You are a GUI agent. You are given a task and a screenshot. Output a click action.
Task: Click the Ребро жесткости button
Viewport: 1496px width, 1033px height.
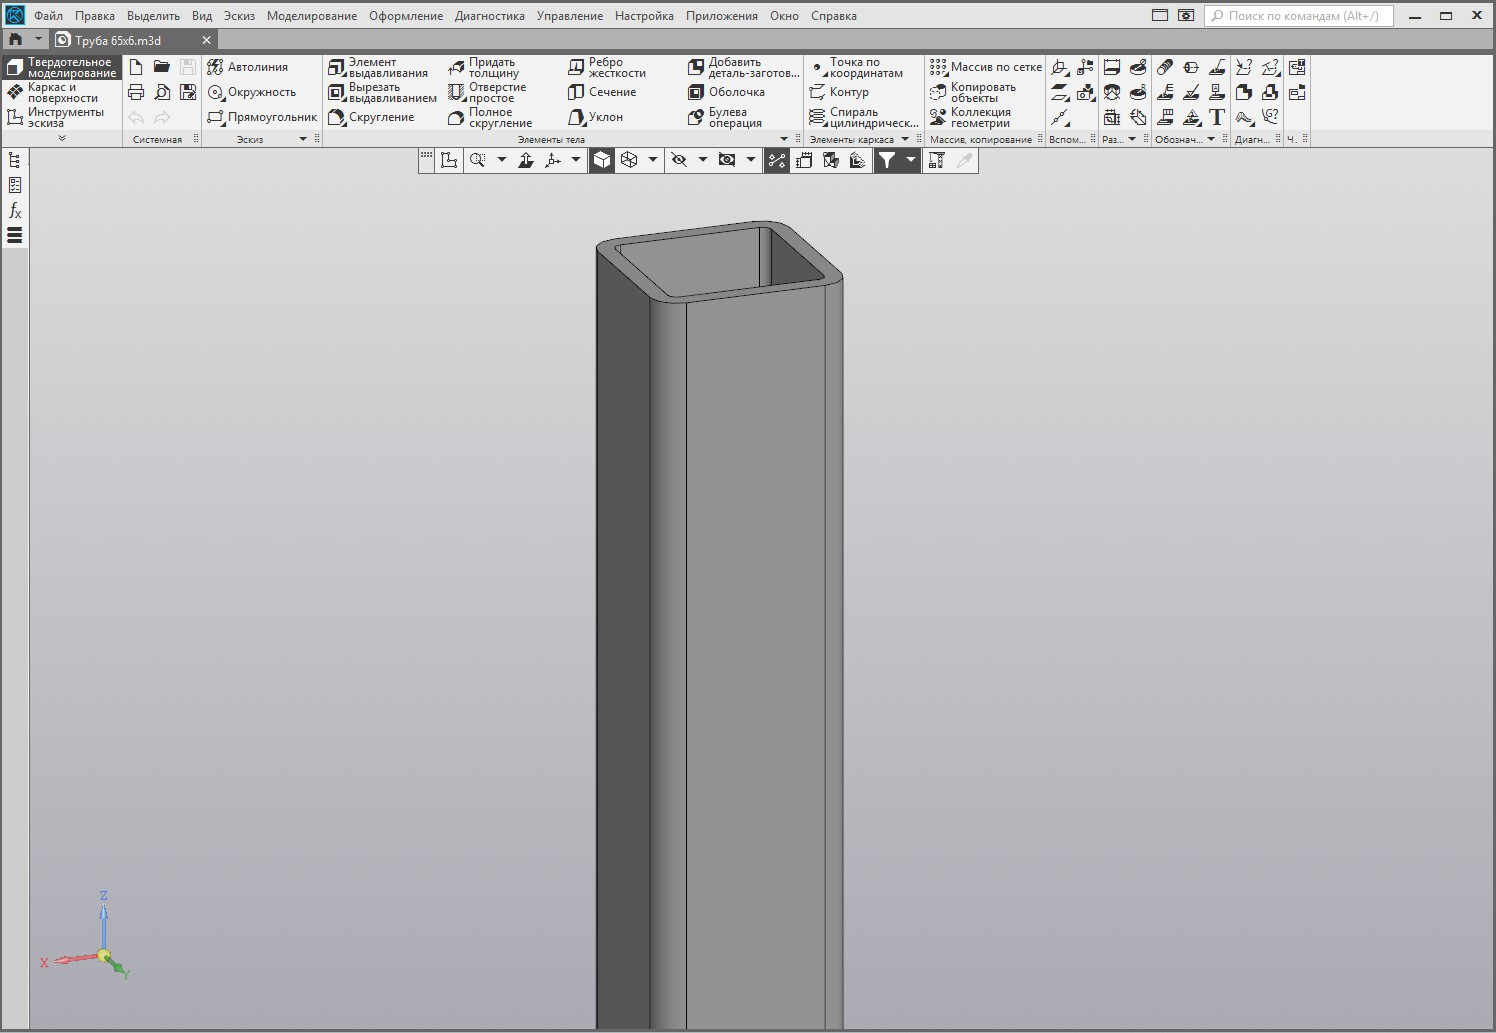607,67
